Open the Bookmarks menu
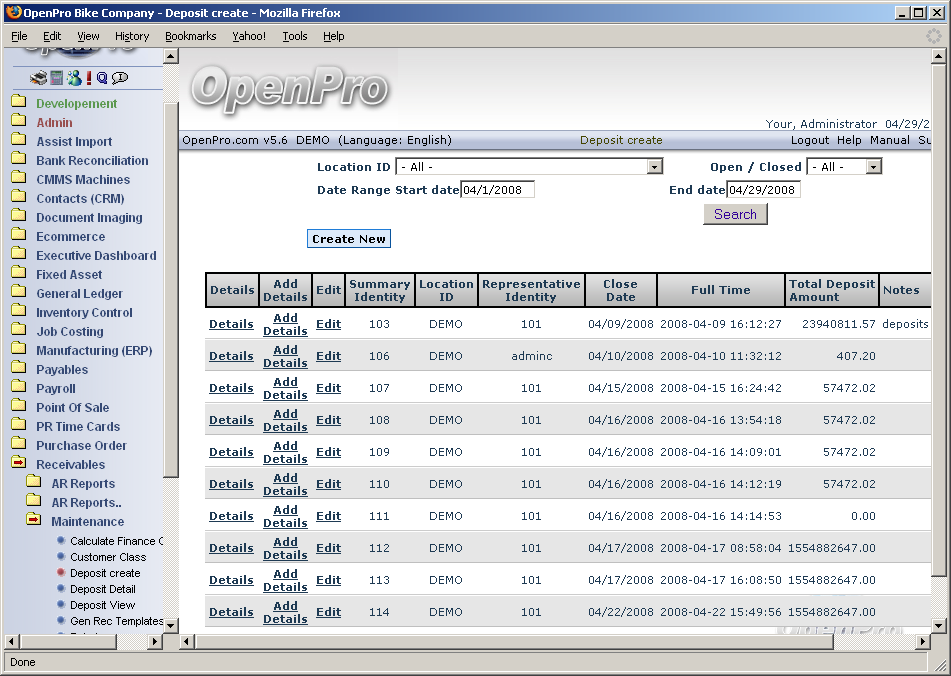The image size is (951, 676). point(190,36)
